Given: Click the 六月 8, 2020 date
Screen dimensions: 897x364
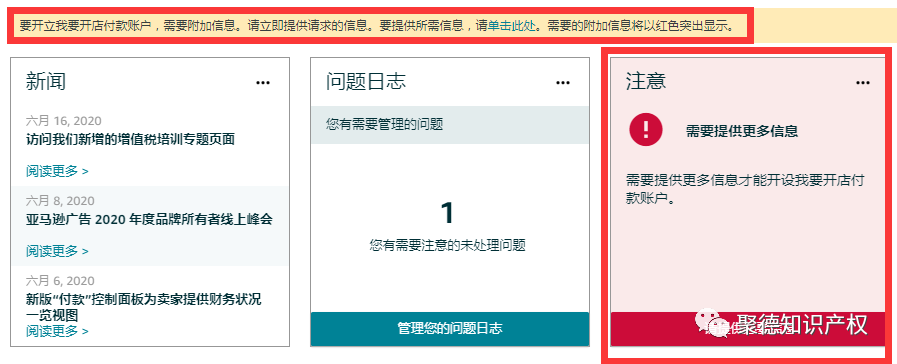Looking at the screenshot, I should pyautogui.click(x=60, y=201).
